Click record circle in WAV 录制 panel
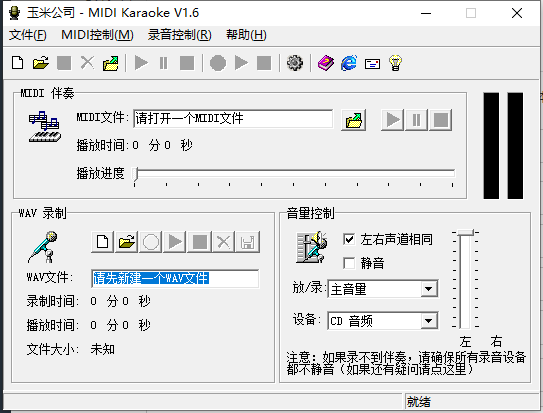Screen dimensions: 543x413 click(x=151, y=242)
